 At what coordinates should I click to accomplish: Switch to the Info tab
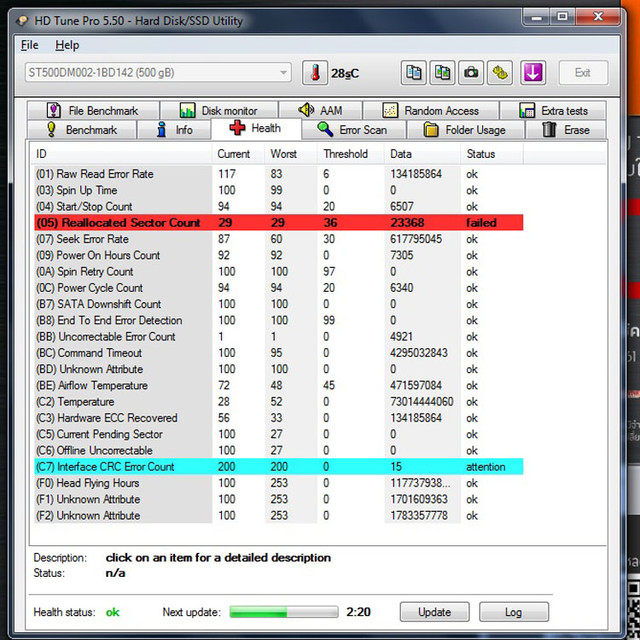pyautogui.click(x=174, y=130)
